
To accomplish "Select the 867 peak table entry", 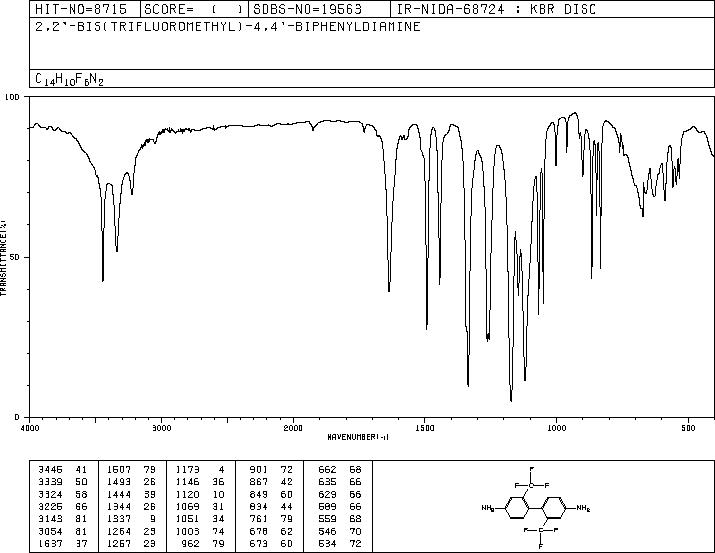I will (x=271, y=481).
